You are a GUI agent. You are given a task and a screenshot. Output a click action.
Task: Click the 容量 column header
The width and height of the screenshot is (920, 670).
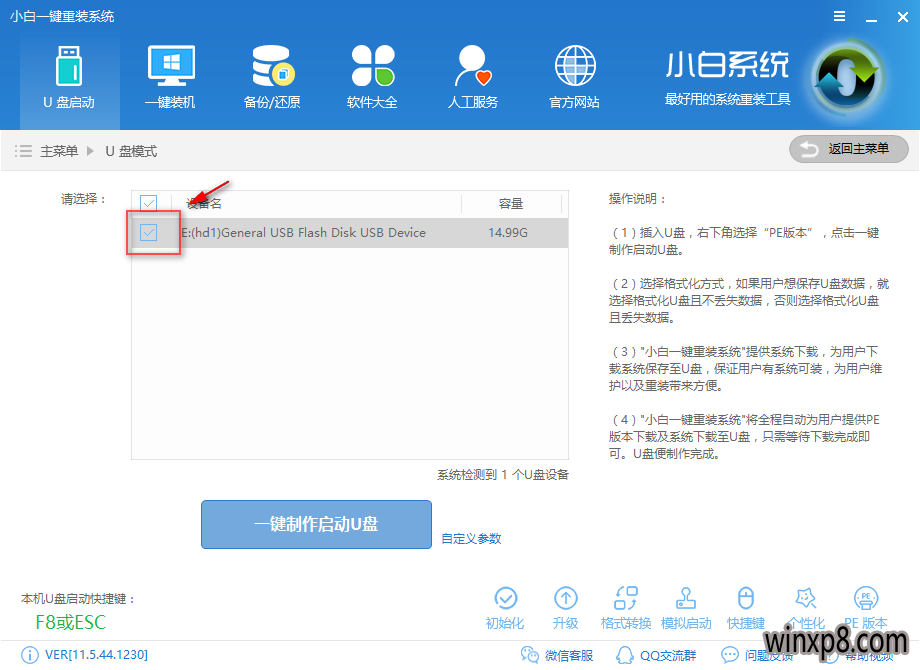pyautogui.click(x=510, y=204)
